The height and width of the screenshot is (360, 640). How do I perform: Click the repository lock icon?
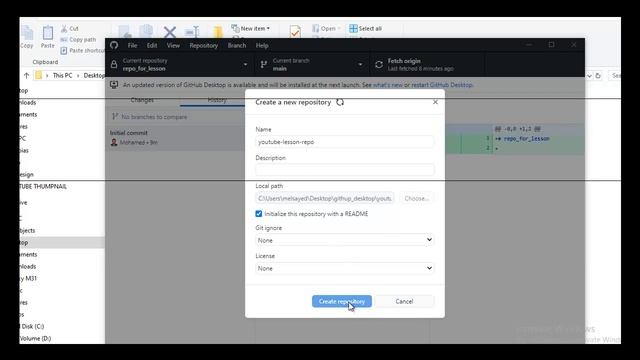pyautogui.click(x=114, y=64)
